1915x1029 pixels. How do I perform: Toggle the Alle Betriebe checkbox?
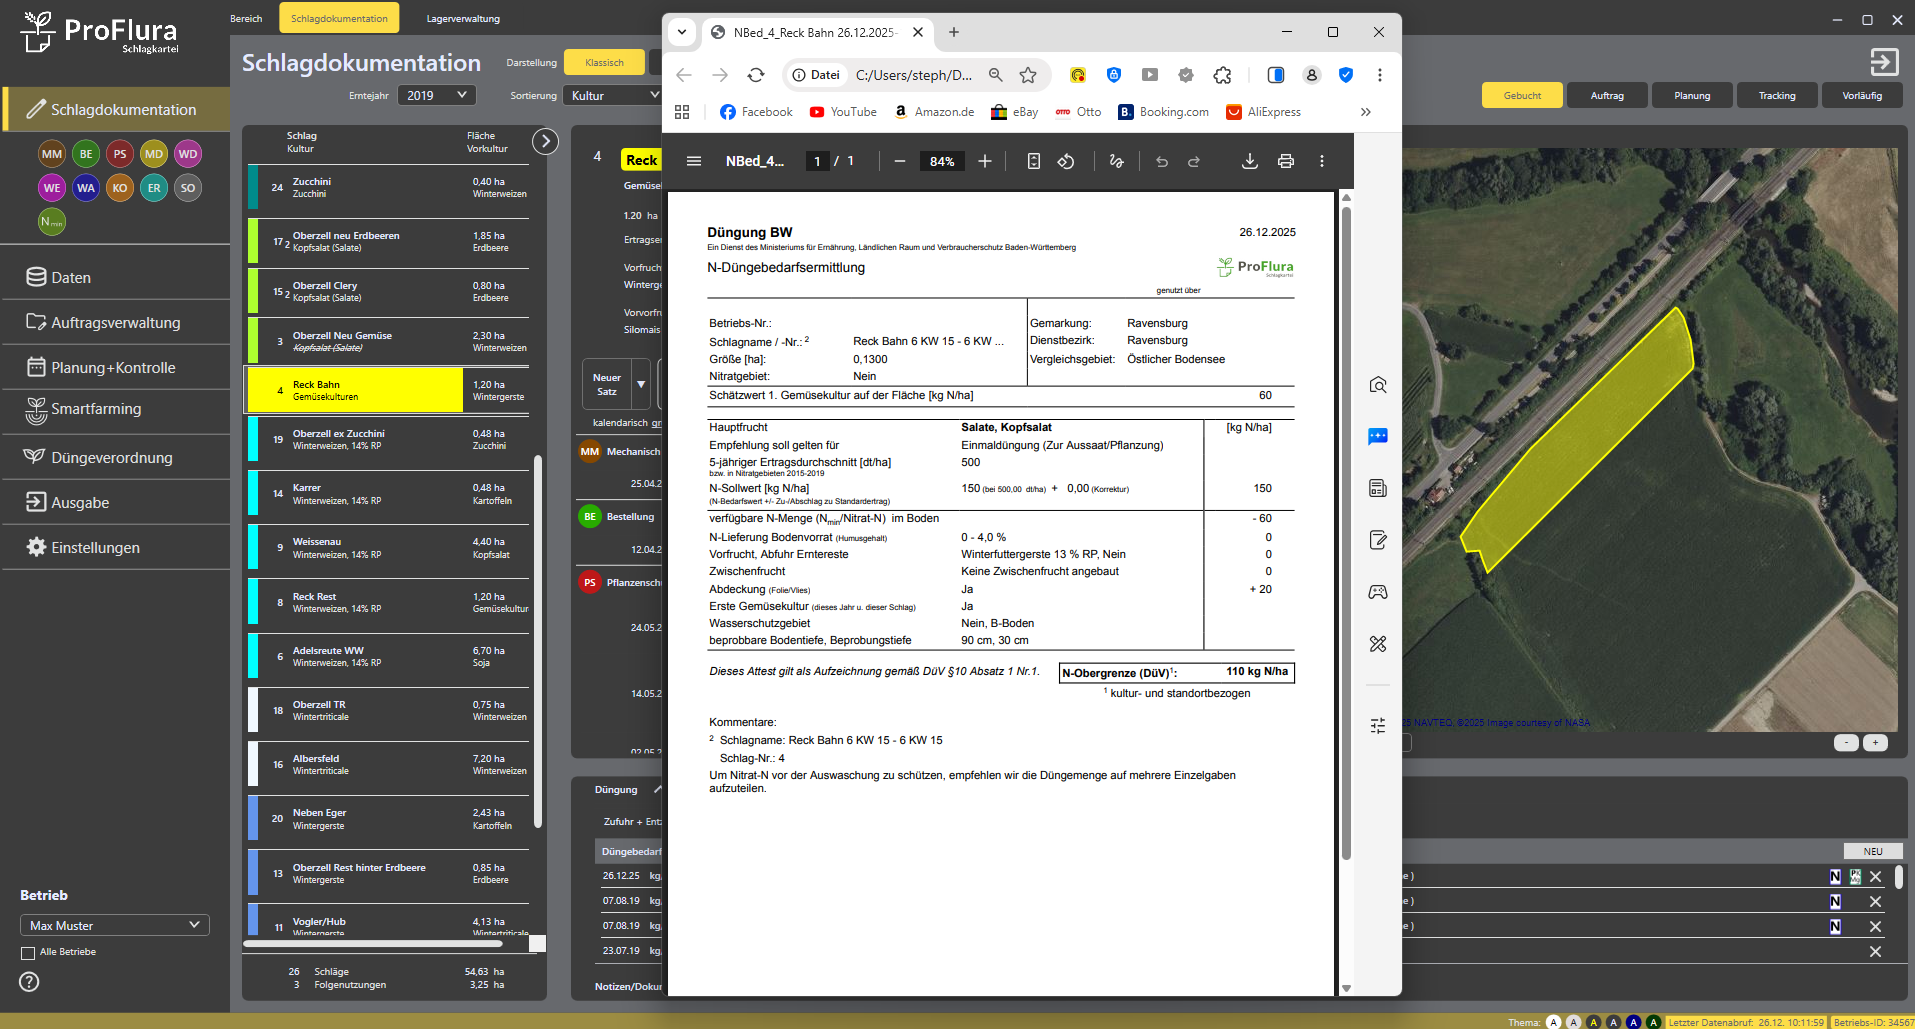28,953
